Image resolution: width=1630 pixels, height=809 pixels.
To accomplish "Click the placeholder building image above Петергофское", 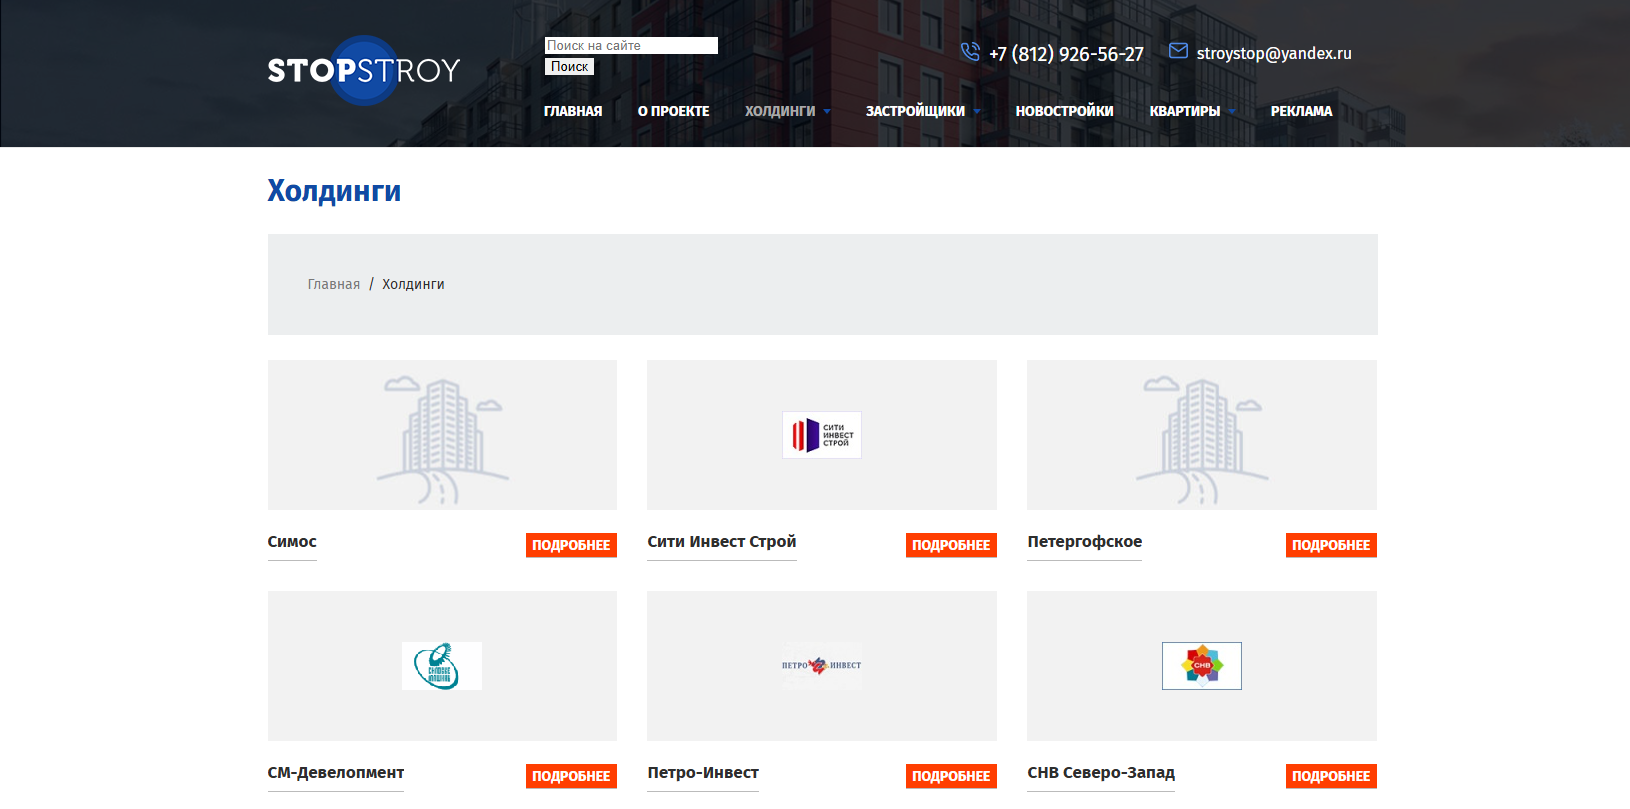I will point(1202,435).
